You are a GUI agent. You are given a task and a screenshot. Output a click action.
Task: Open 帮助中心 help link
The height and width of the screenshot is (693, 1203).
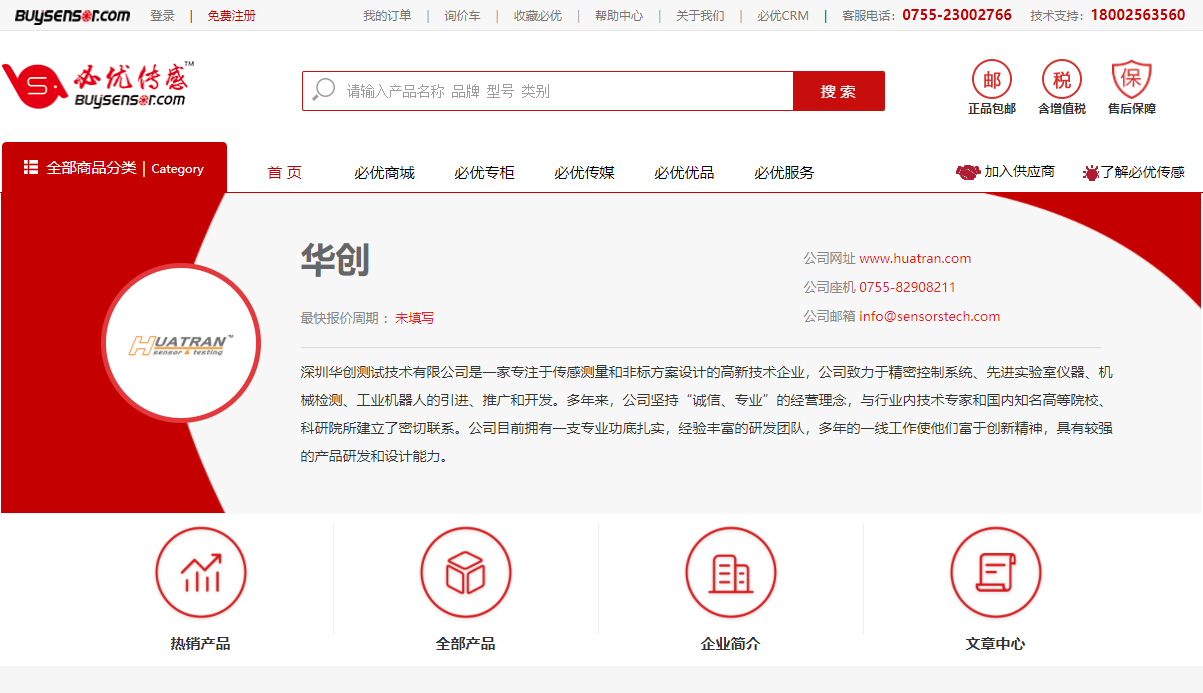pos(619,15)
